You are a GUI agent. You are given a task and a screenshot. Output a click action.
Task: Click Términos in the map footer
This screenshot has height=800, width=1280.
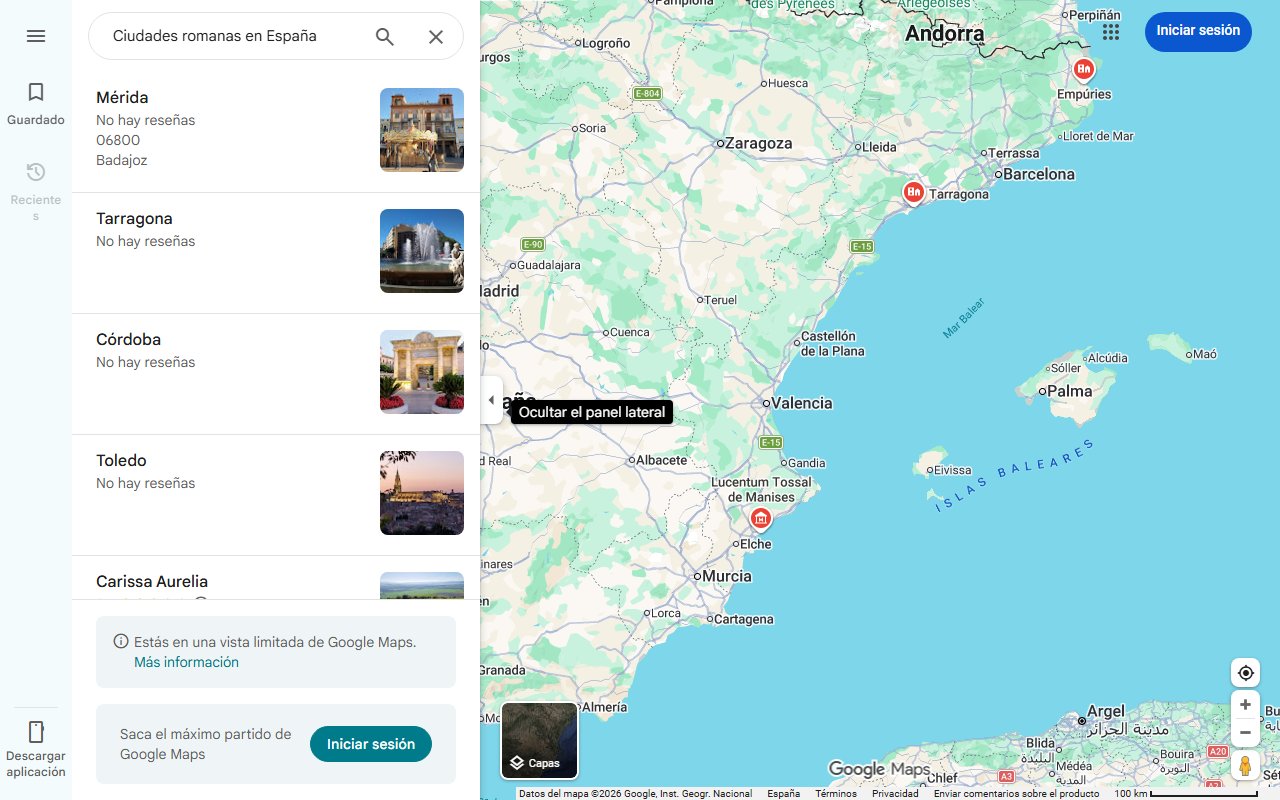pos(835,793)
